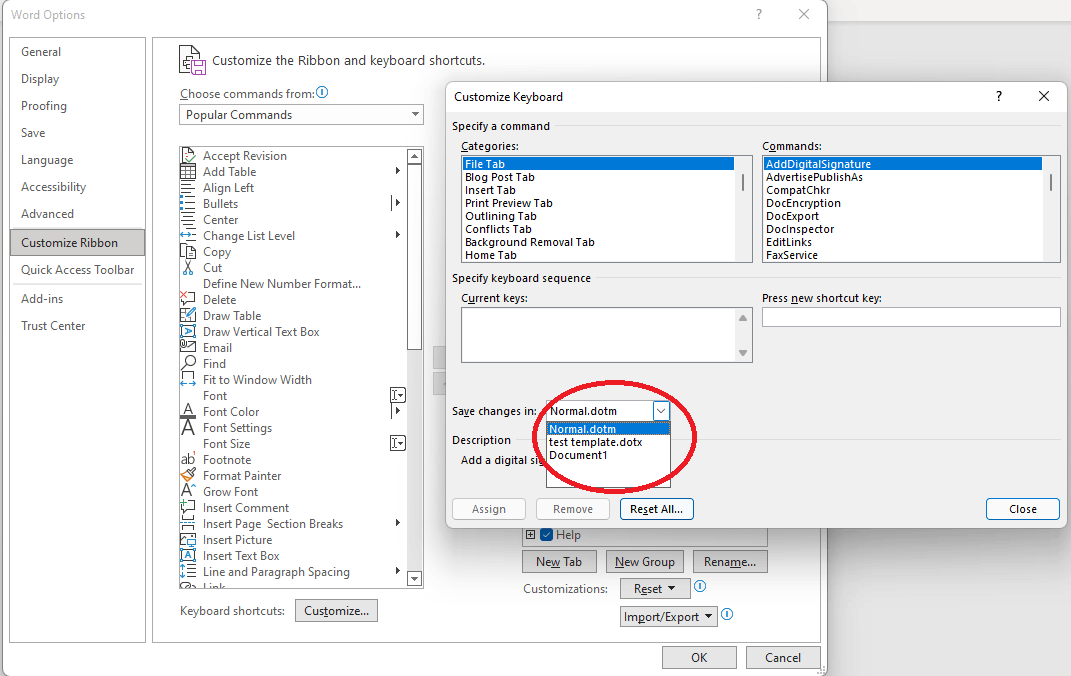
Task: Click the Customize... keyboard shortcuts button
Action: tap(336, 610)
